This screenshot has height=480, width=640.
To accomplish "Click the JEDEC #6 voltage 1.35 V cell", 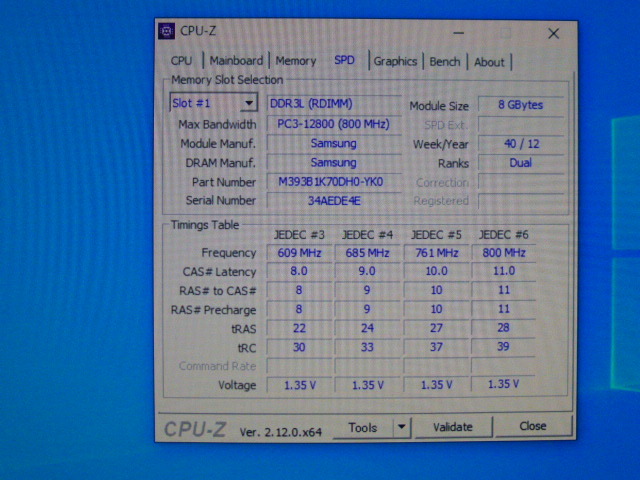I will (504, 384).
